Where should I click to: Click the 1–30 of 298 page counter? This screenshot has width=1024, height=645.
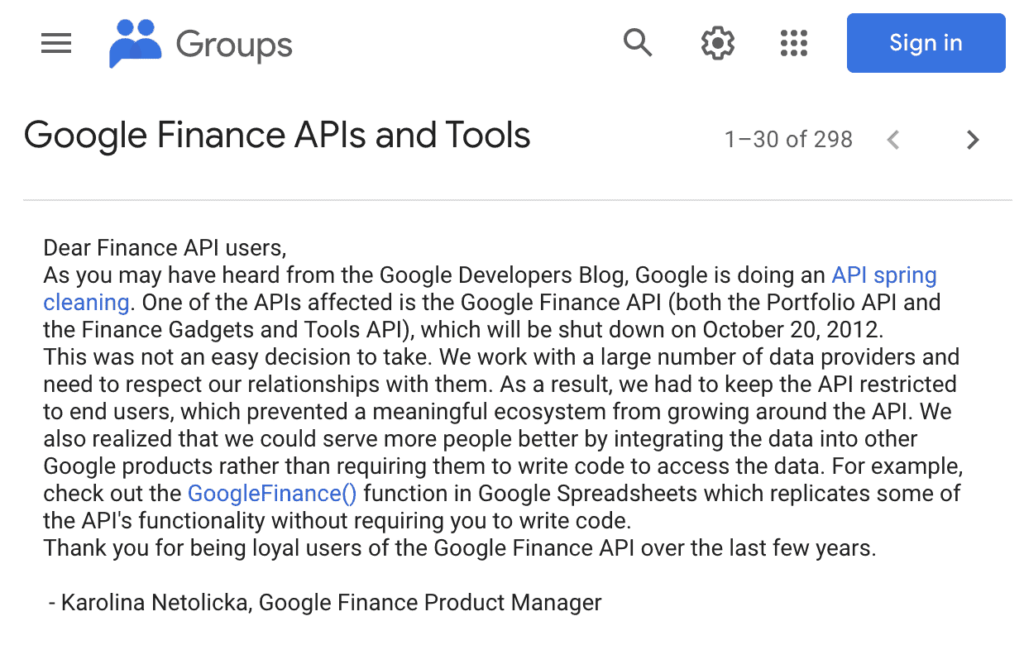pos(788,140)
